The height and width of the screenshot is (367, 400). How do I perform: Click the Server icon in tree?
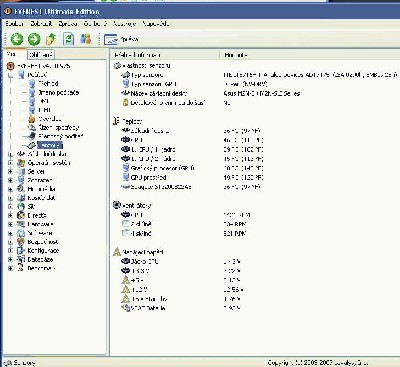(21, 171)
